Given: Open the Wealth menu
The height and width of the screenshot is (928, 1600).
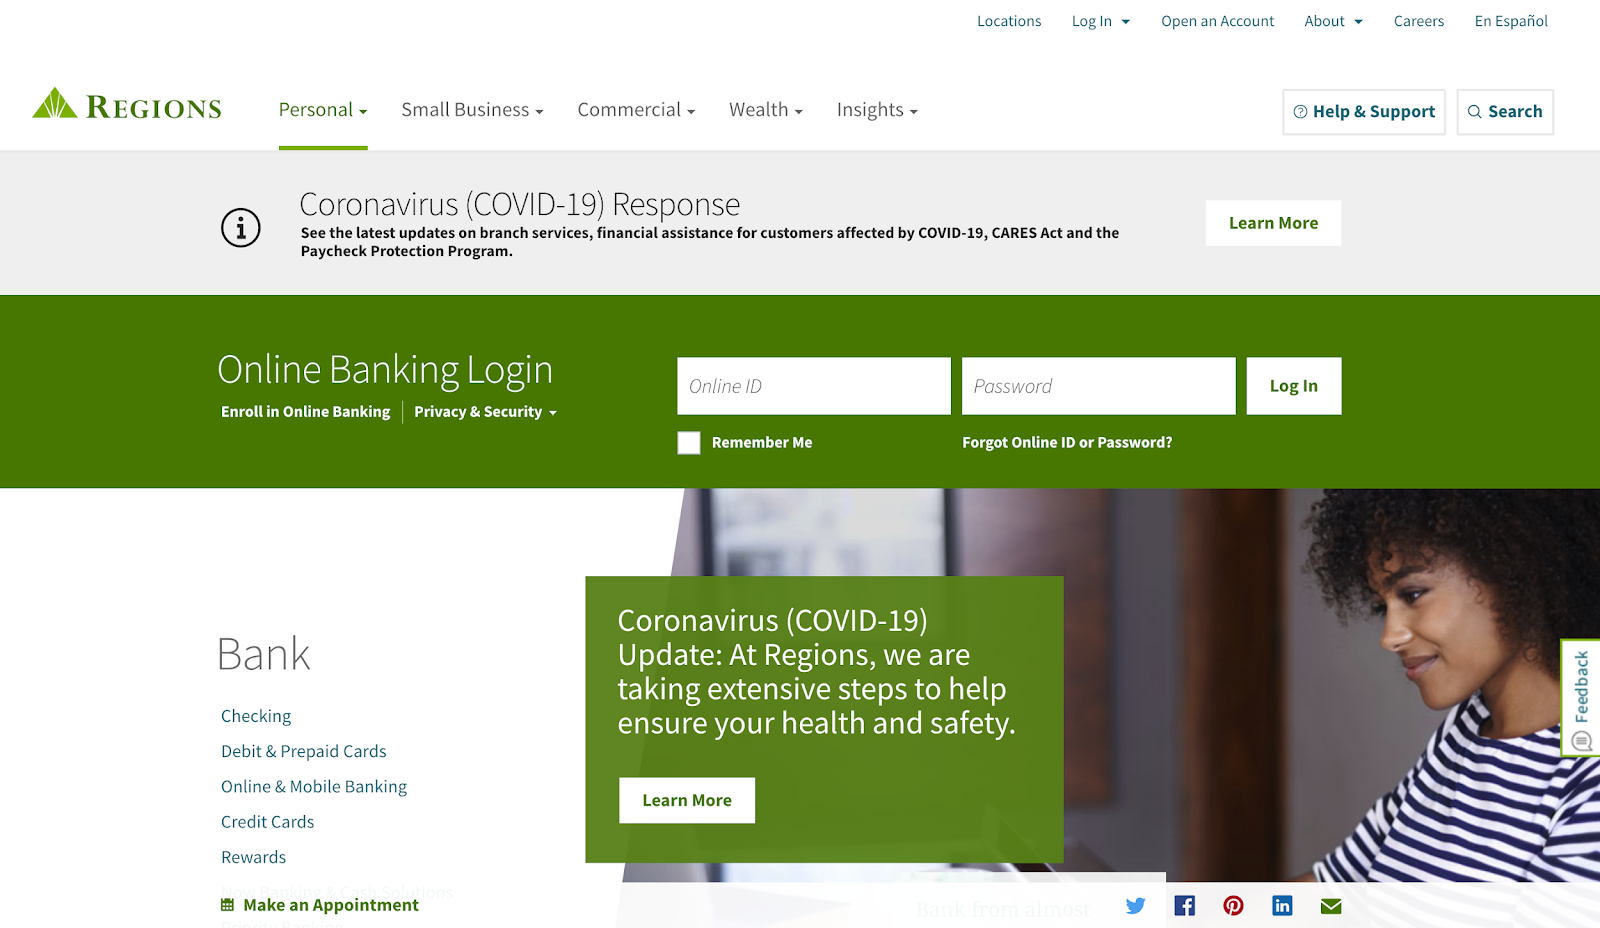Looking at the screenshot, I should tap(766, 110).
